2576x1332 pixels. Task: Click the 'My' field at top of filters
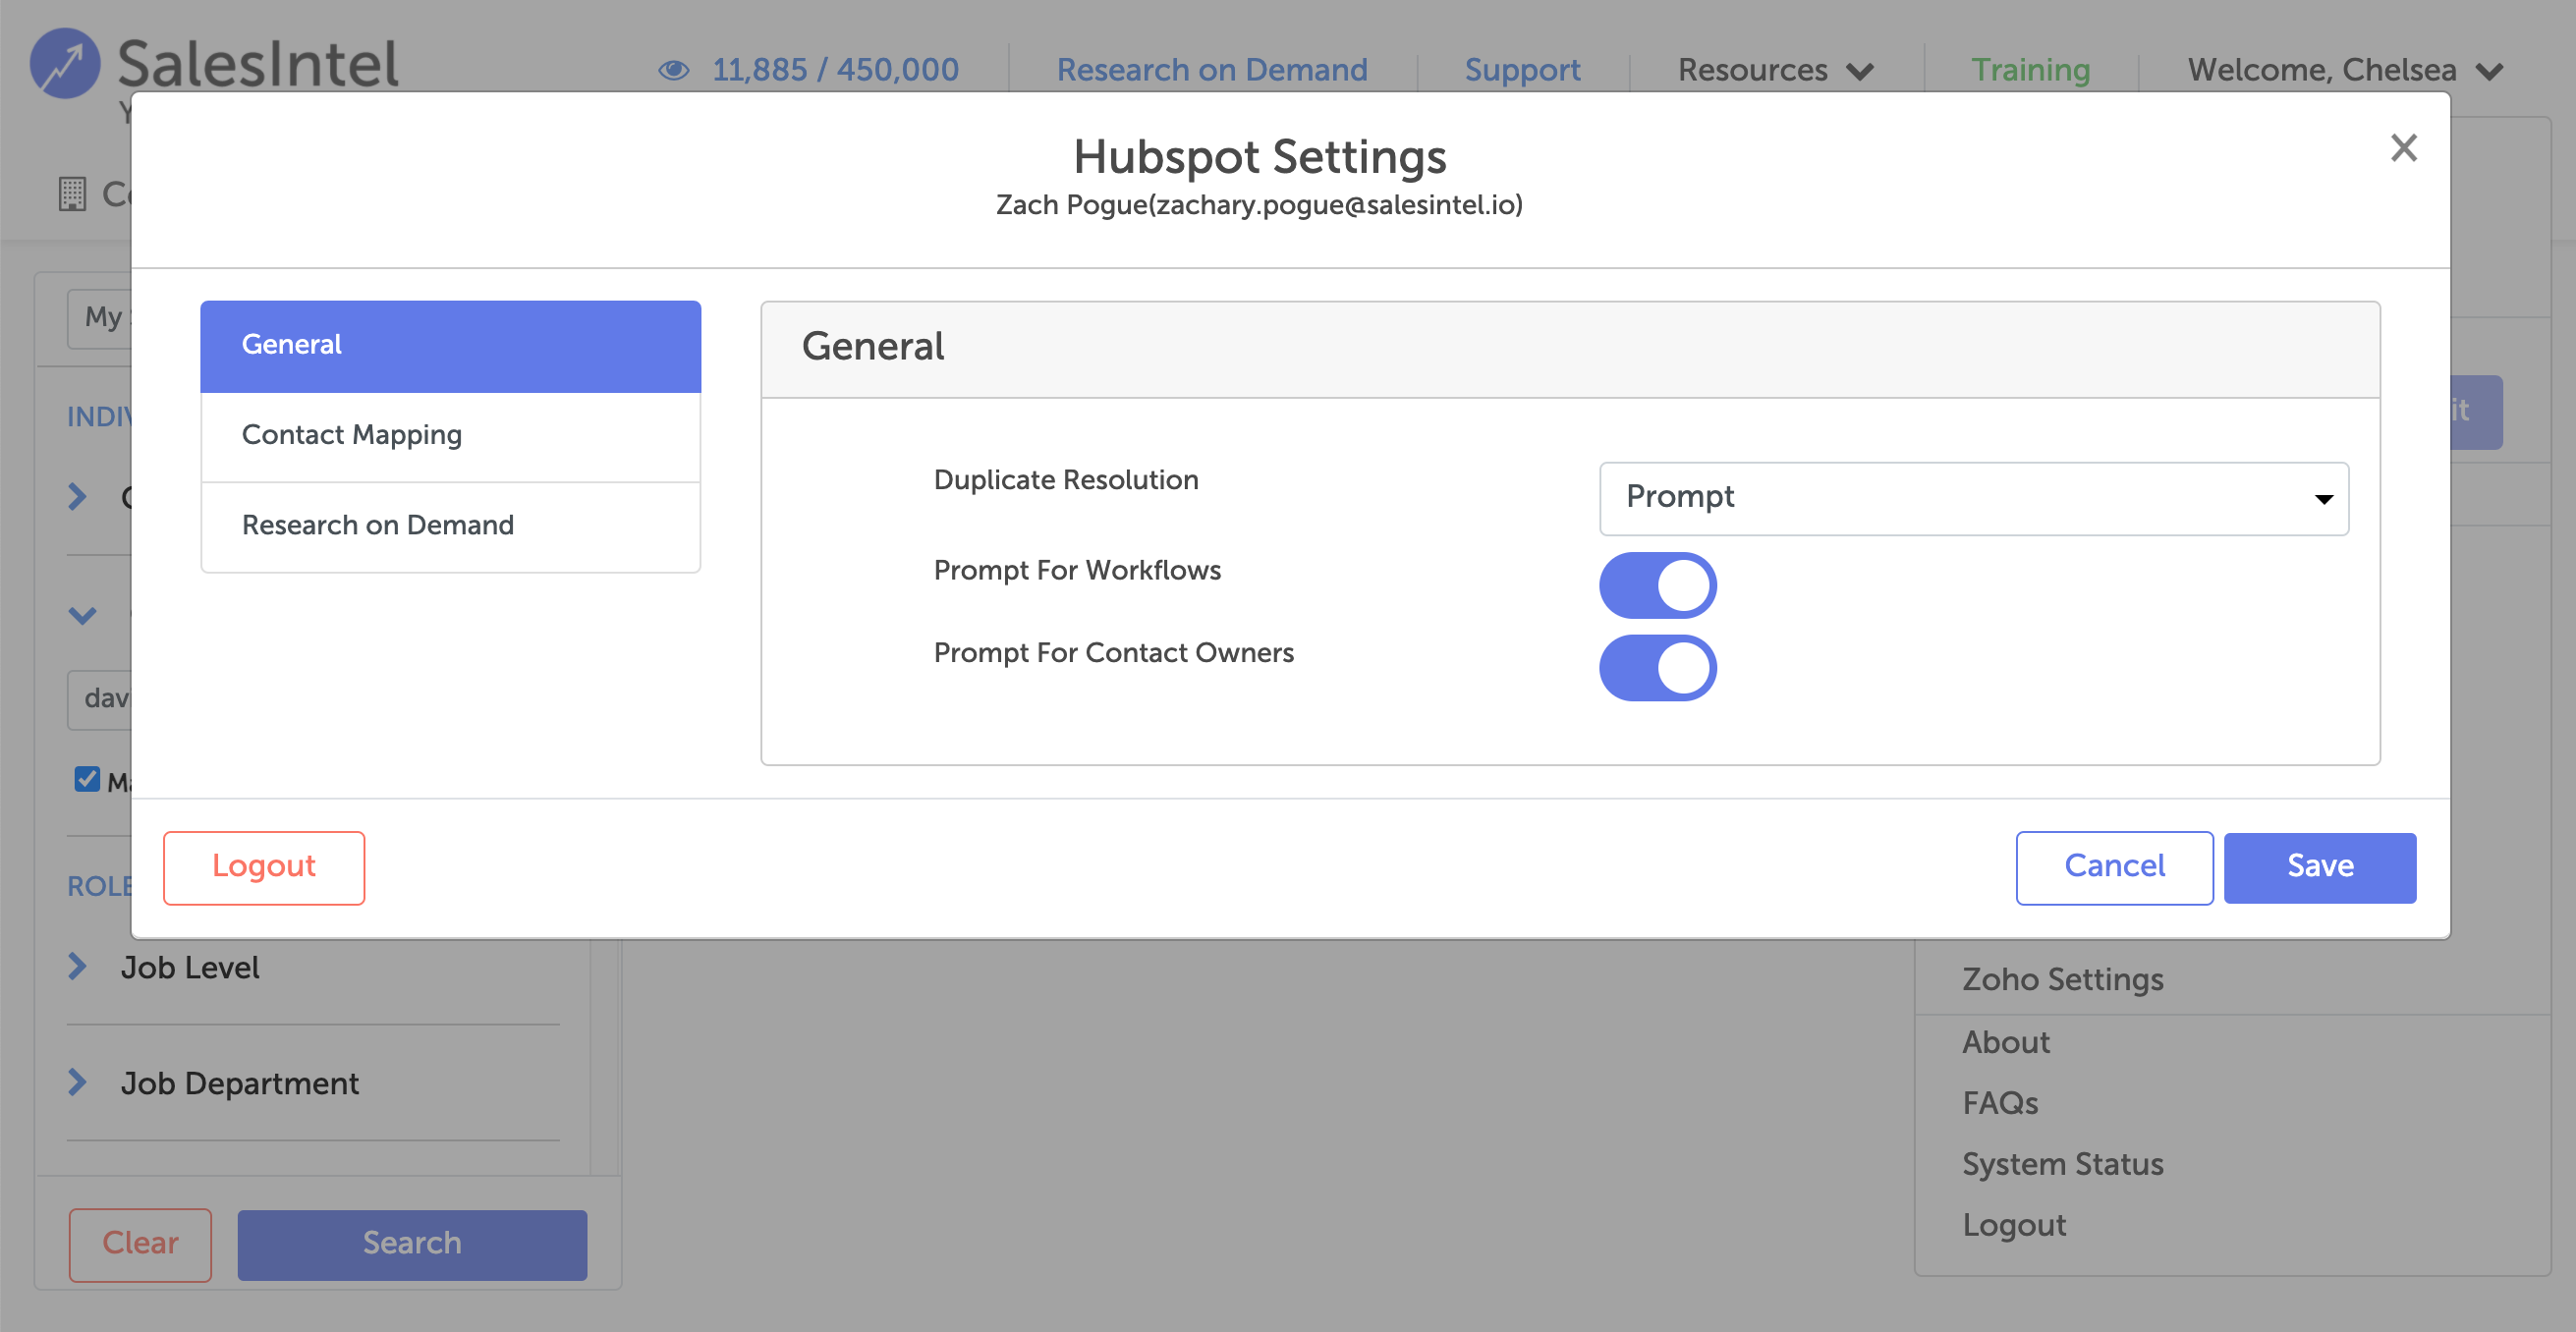[x=99, y=318]
